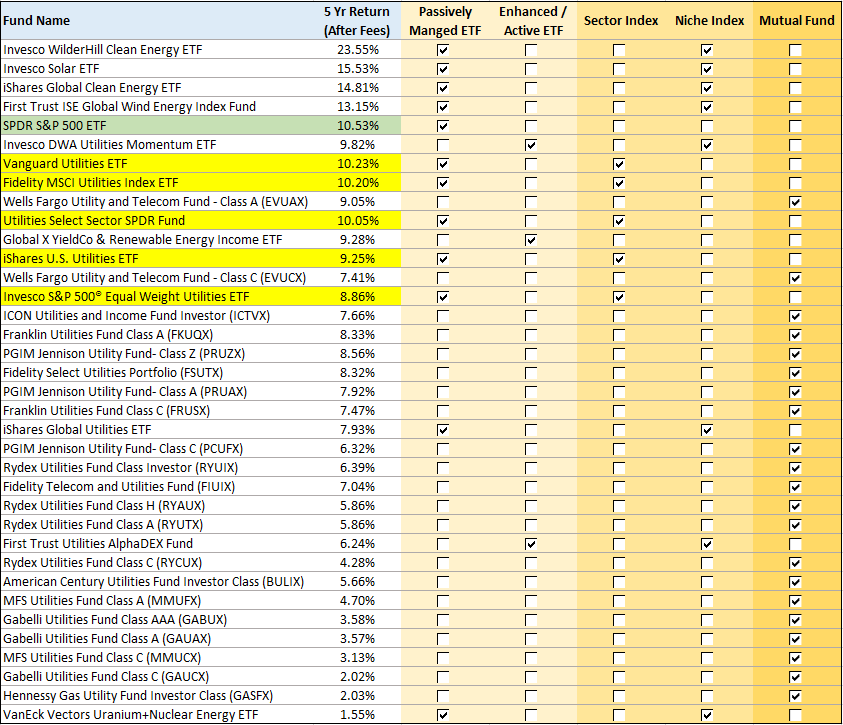Click the 15.53% return cell
The image size is (843, 725).
358,69
